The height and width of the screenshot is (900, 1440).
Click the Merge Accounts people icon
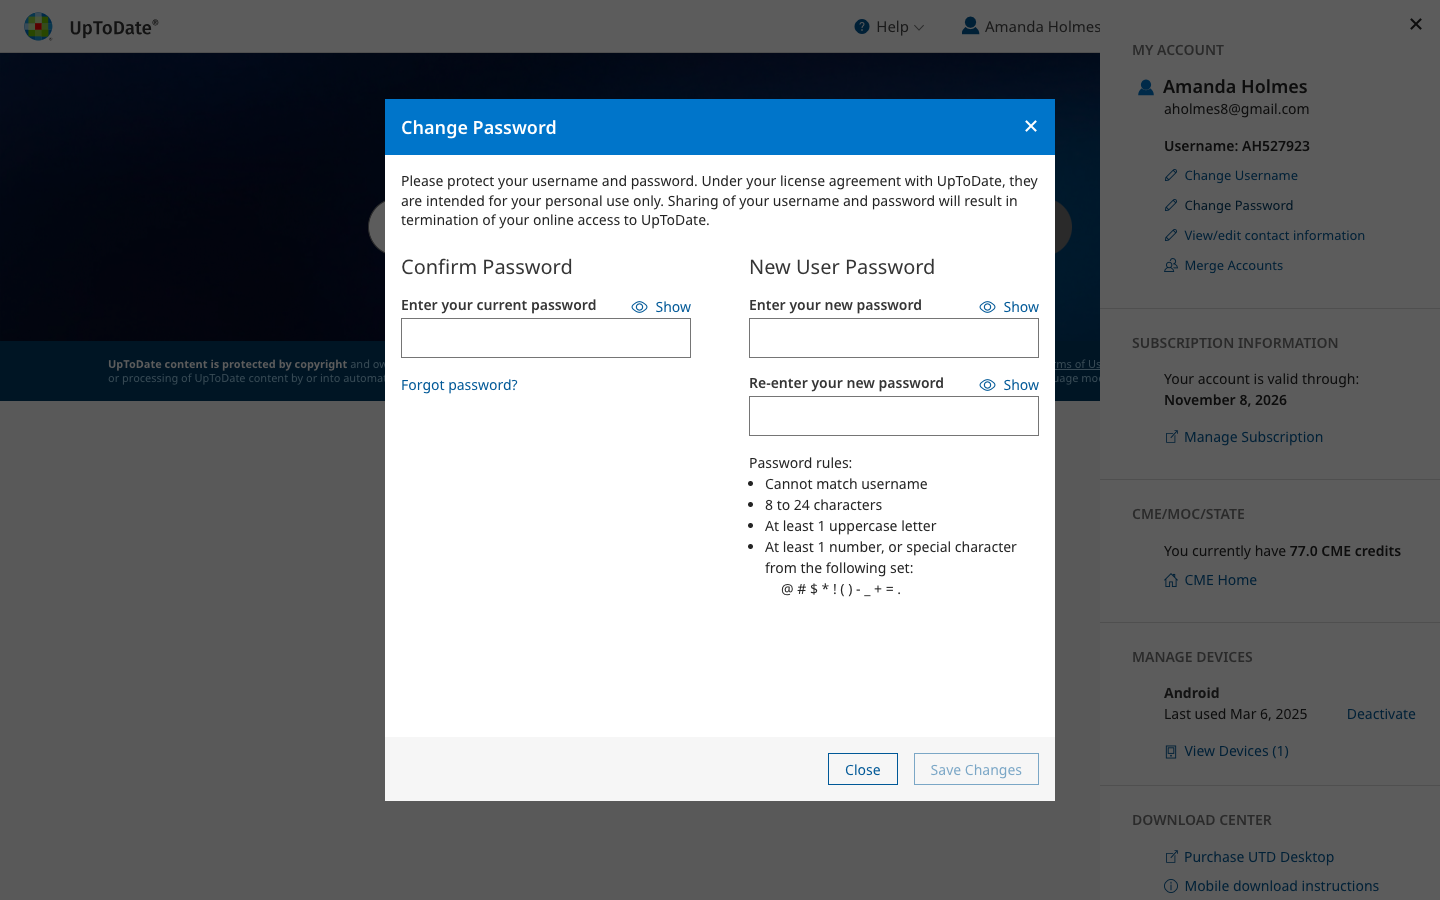pyautogui.click(x=1171, y=265)
